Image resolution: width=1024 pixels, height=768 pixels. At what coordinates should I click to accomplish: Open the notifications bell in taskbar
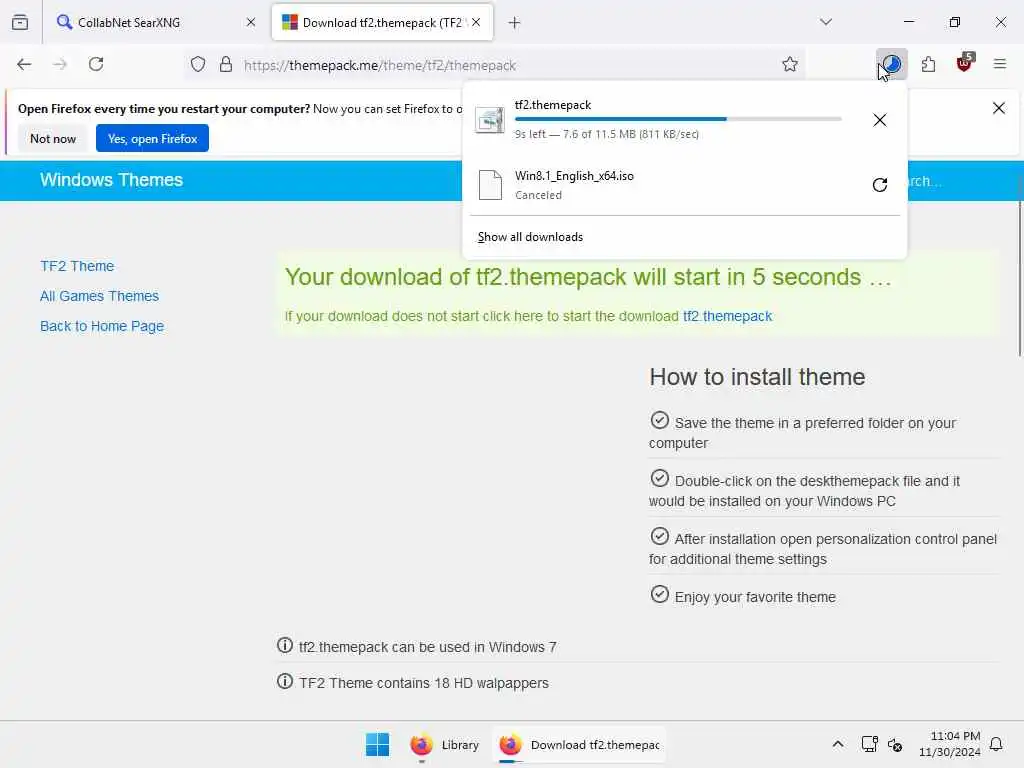click(x=996, y=744)
